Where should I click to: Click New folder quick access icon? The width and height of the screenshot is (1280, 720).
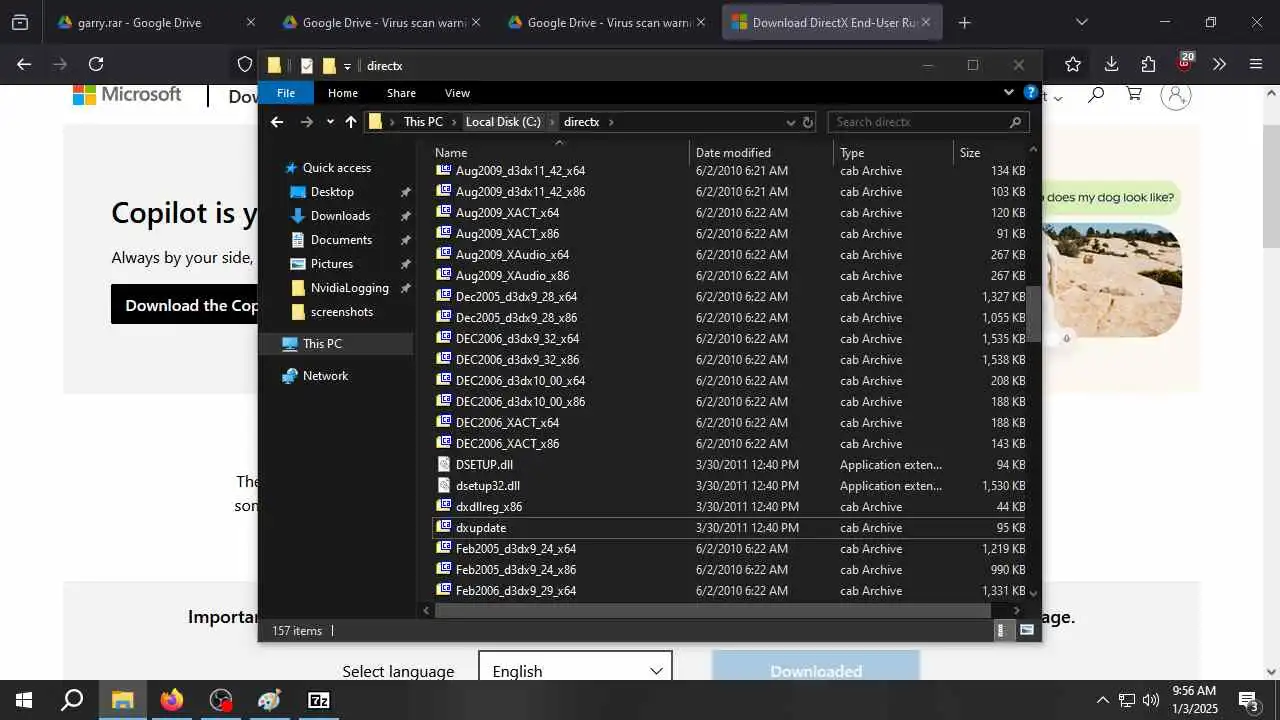(329, 66)
